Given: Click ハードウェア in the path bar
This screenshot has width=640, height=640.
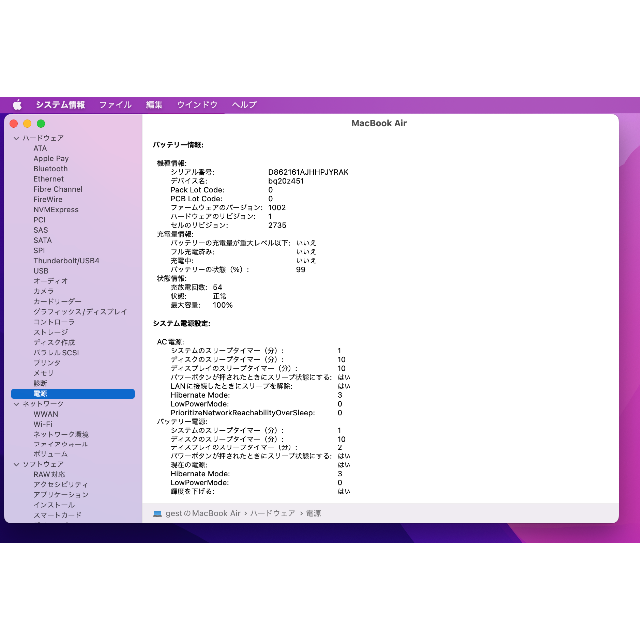Looking at the screenshot, I should (273, 513).
